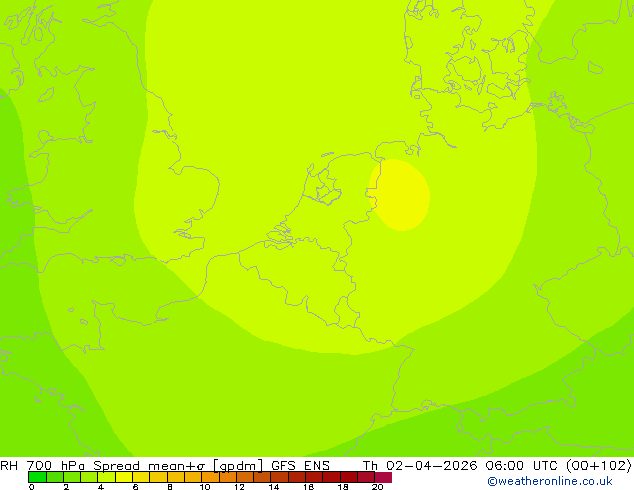Open the weatheronline.co.uk copyright link
634x490 pixels.
pyautogui.click(x=550, y=481)
